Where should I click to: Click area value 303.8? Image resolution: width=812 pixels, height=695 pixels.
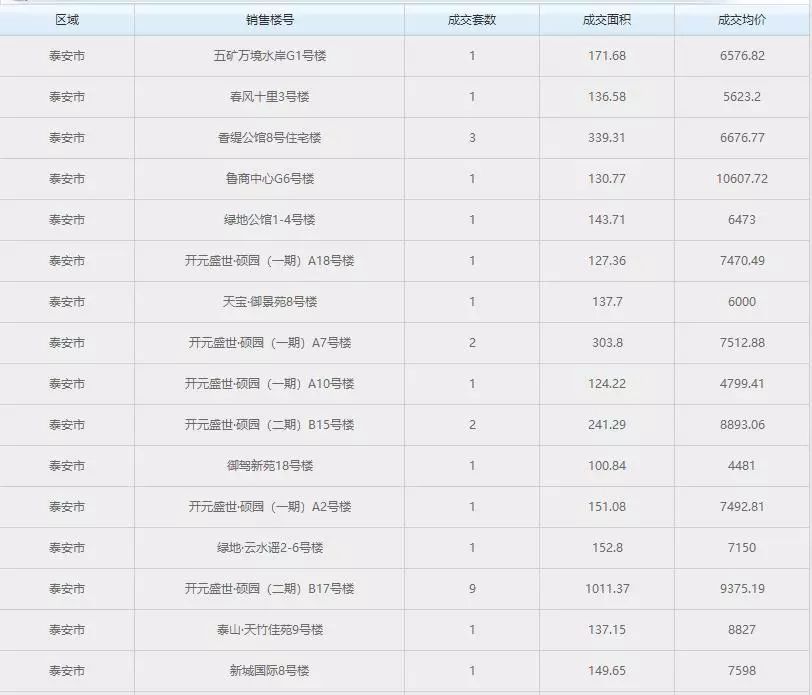pos(607,343)
